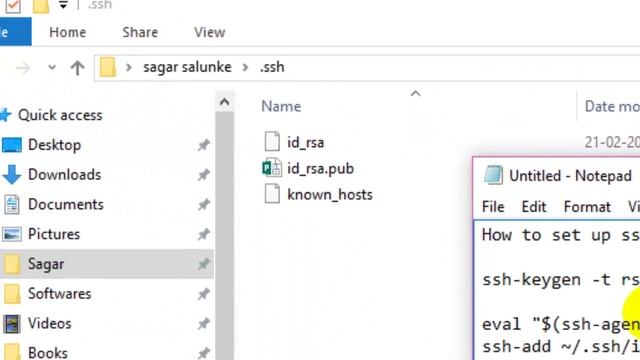This screenshot has height=360, width=640.
Task: Select the known_hosts file
Action: 330,195
